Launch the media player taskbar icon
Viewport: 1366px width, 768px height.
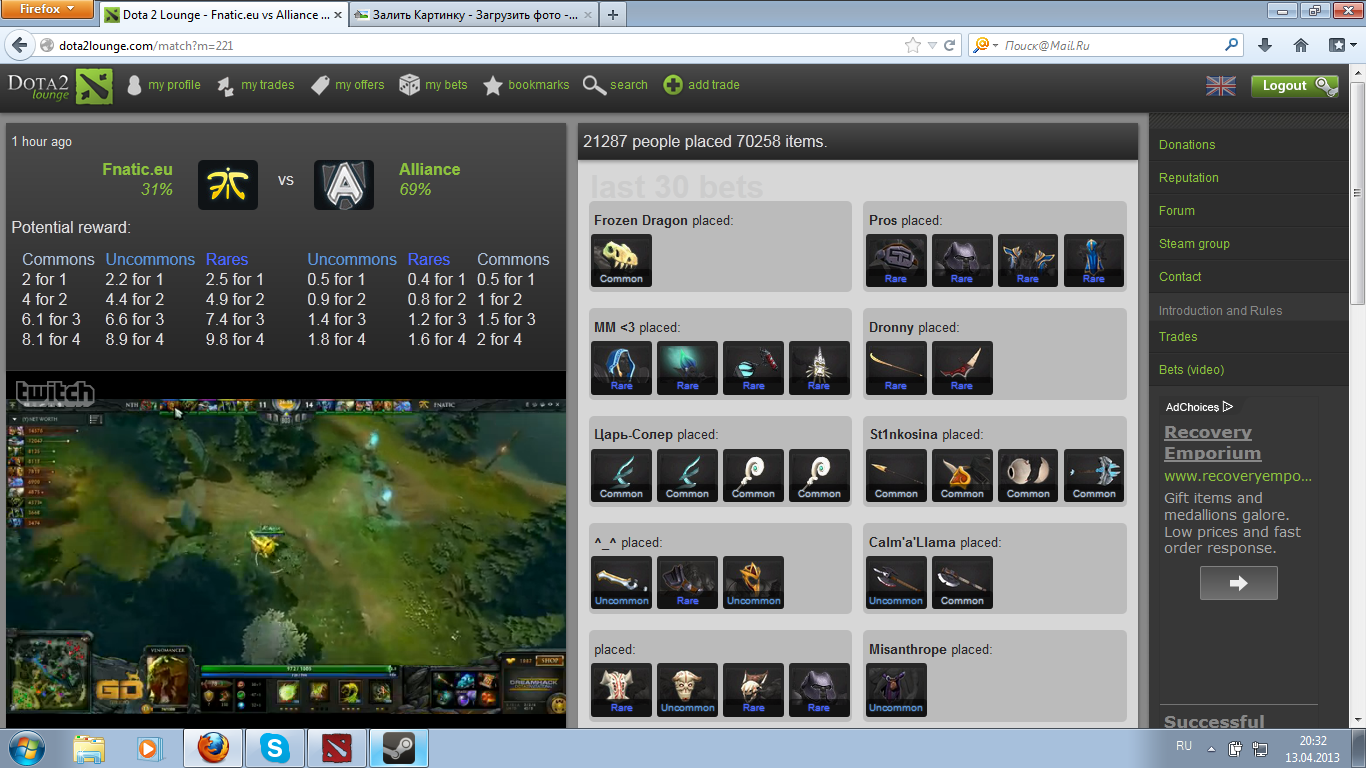coord(151,748)
